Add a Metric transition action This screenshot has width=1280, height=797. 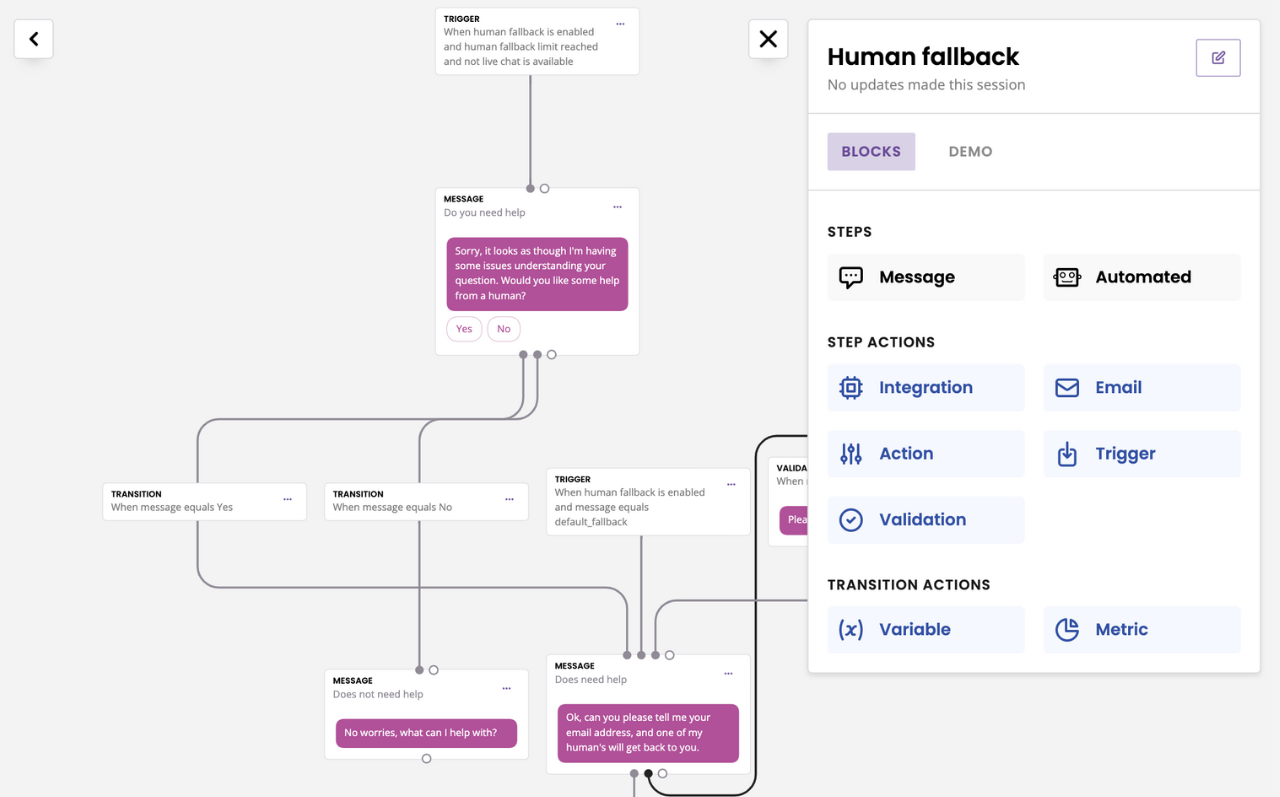pyautogui.click(x=1141, y=629)
